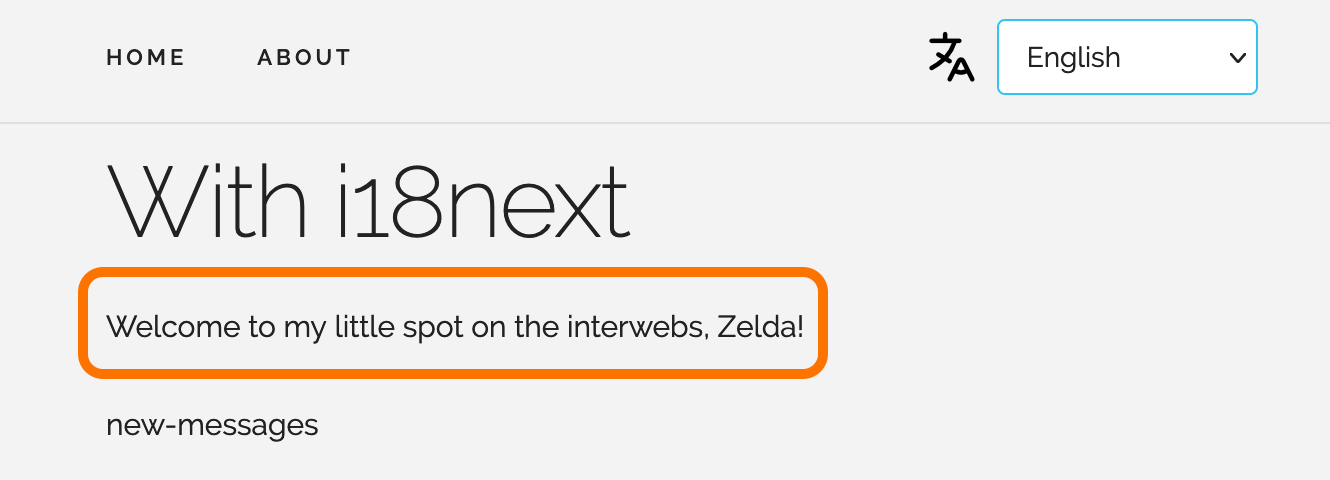Open the English language dropdown

(x=1126, y=57)
